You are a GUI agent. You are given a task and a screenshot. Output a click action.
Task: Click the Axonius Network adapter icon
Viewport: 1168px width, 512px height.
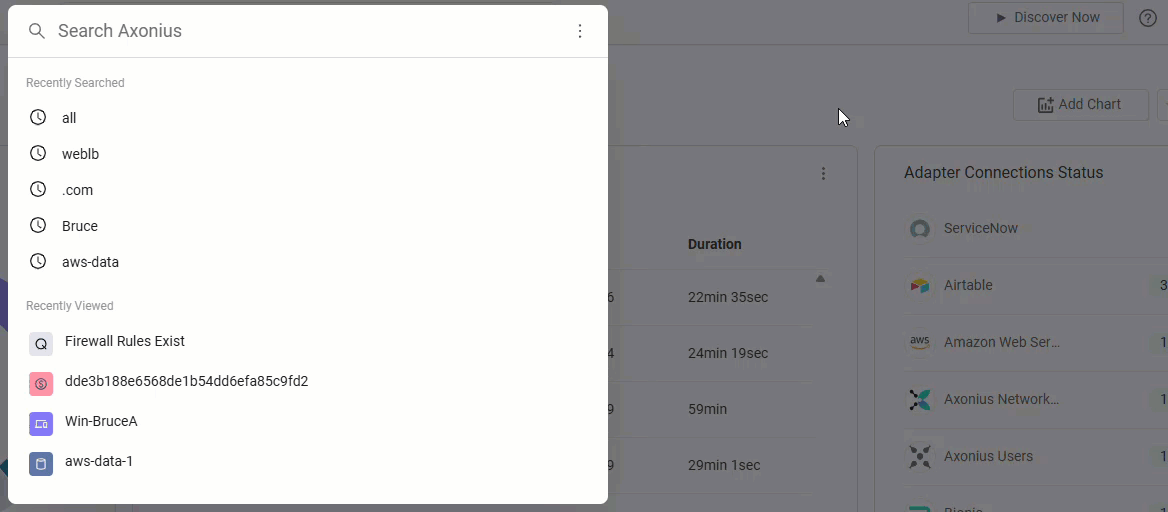pyautogui.click(x=920, y=399)
